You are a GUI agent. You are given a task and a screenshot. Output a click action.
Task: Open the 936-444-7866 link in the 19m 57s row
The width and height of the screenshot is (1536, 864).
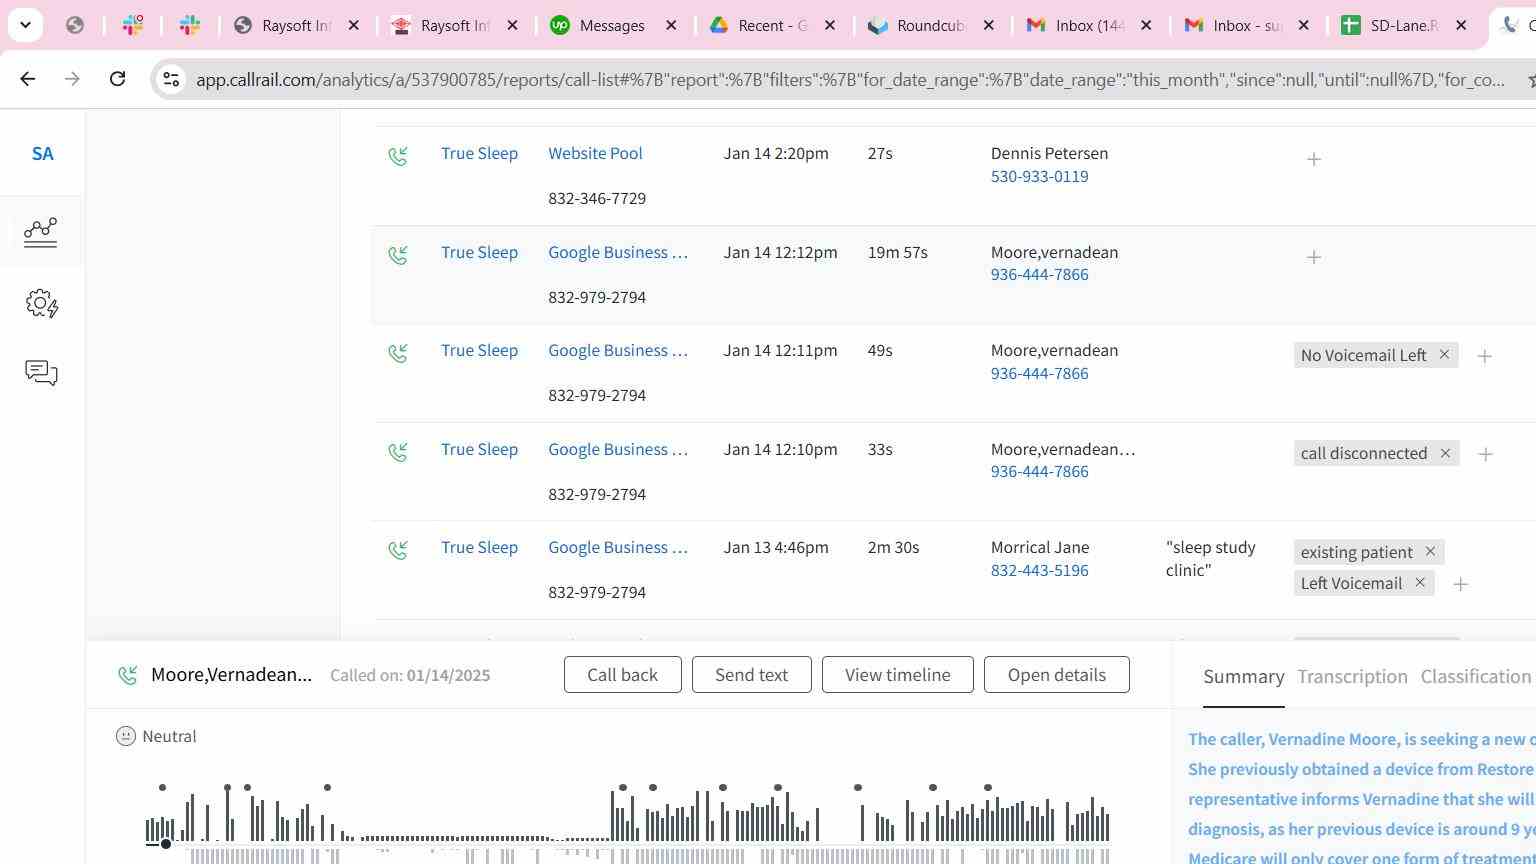(x=1039, y=275)
